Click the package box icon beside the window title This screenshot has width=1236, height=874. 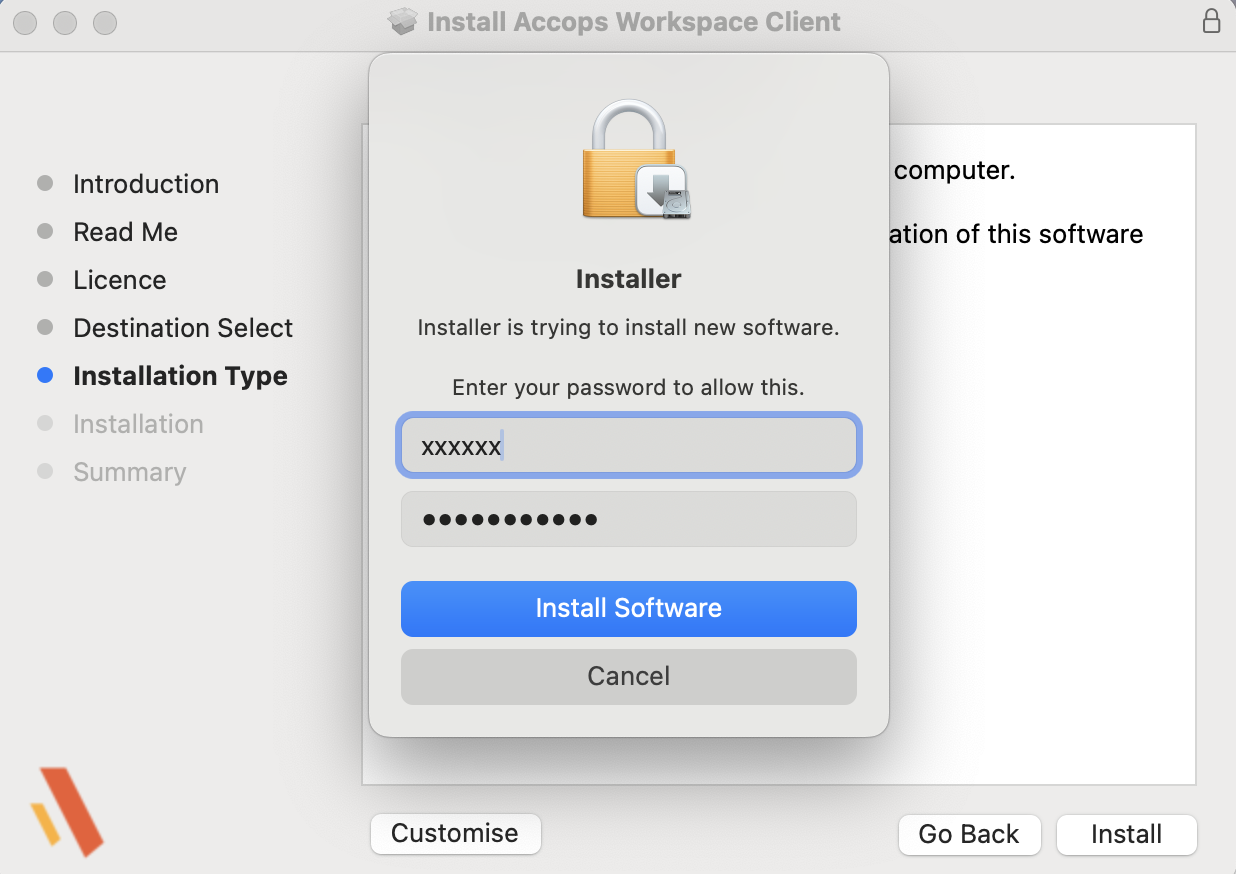tap(403, 22)
